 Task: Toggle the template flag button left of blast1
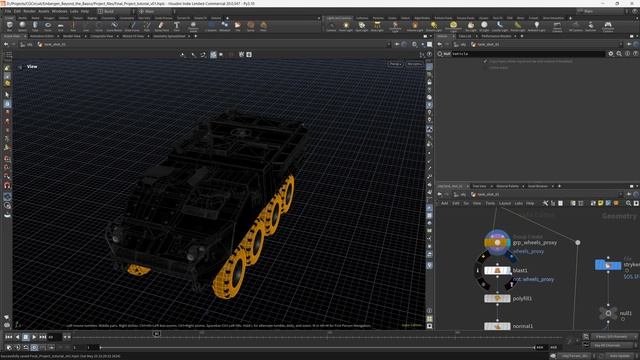(478, 270)
